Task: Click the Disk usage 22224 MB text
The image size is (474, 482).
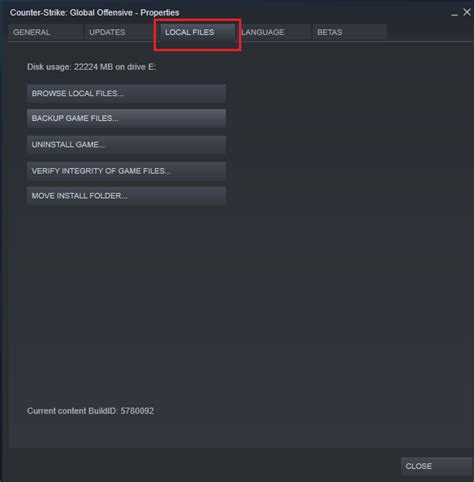Action: [x=92, y=67]
